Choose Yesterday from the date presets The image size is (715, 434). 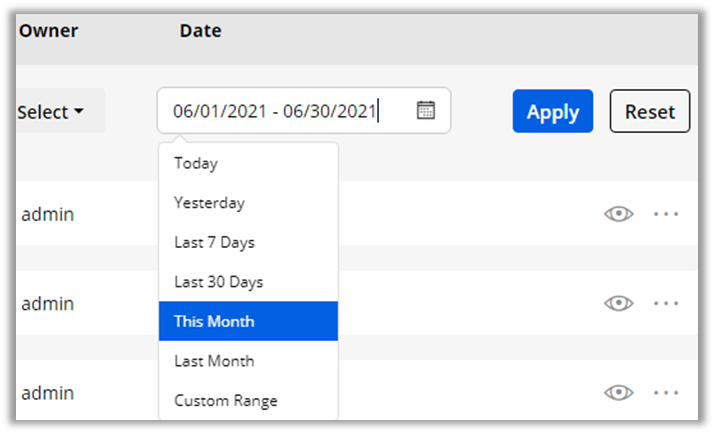point(209,203)
